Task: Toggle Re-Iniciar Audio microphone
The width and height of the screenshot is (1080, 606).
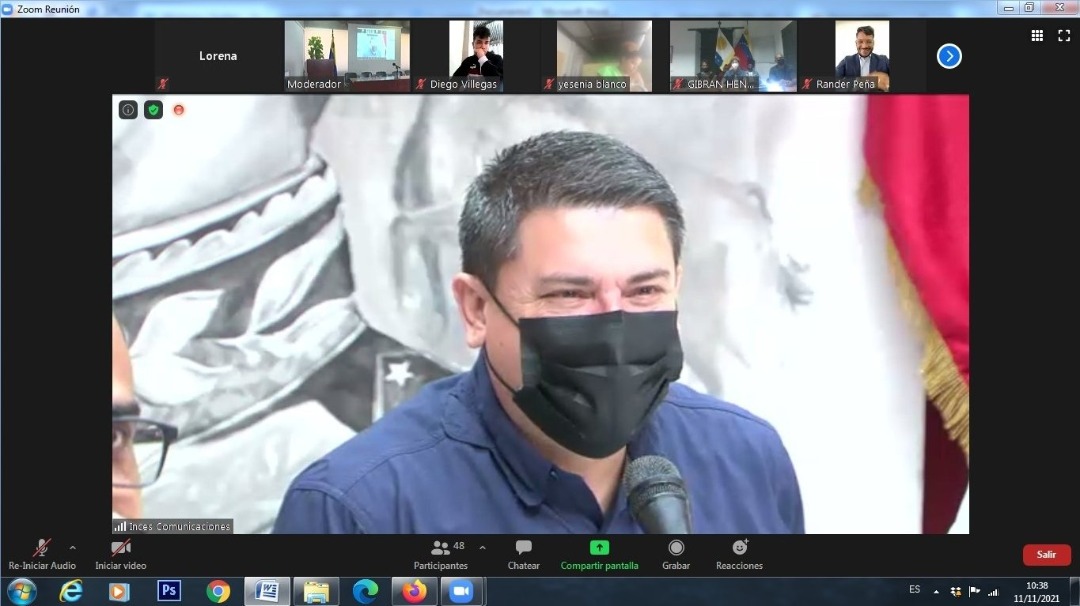Action: [42, 554]
